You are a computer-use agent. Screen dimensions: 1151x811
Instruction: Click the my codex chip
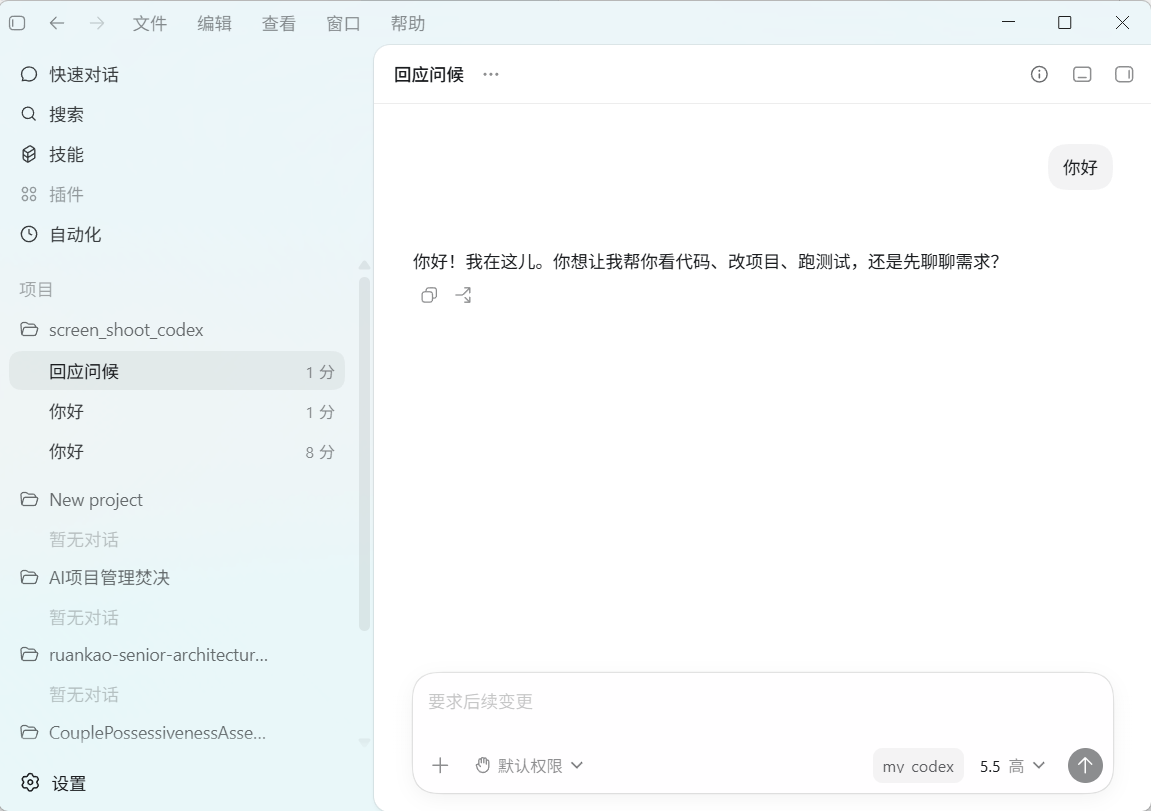[x=918, y=765]
